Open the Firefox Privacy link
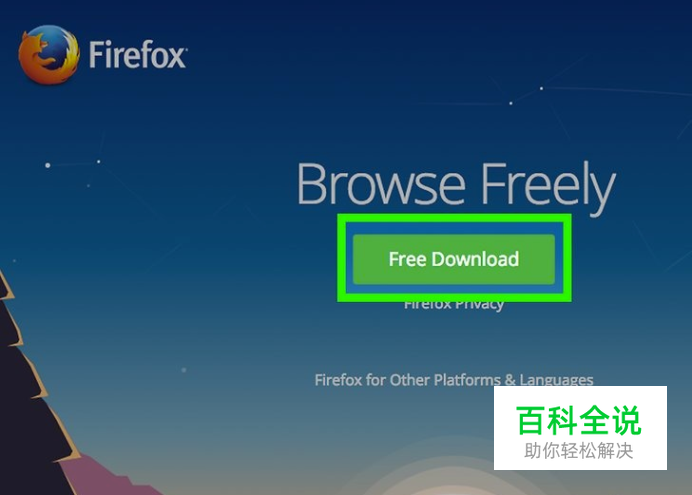 tap(454, 305)
